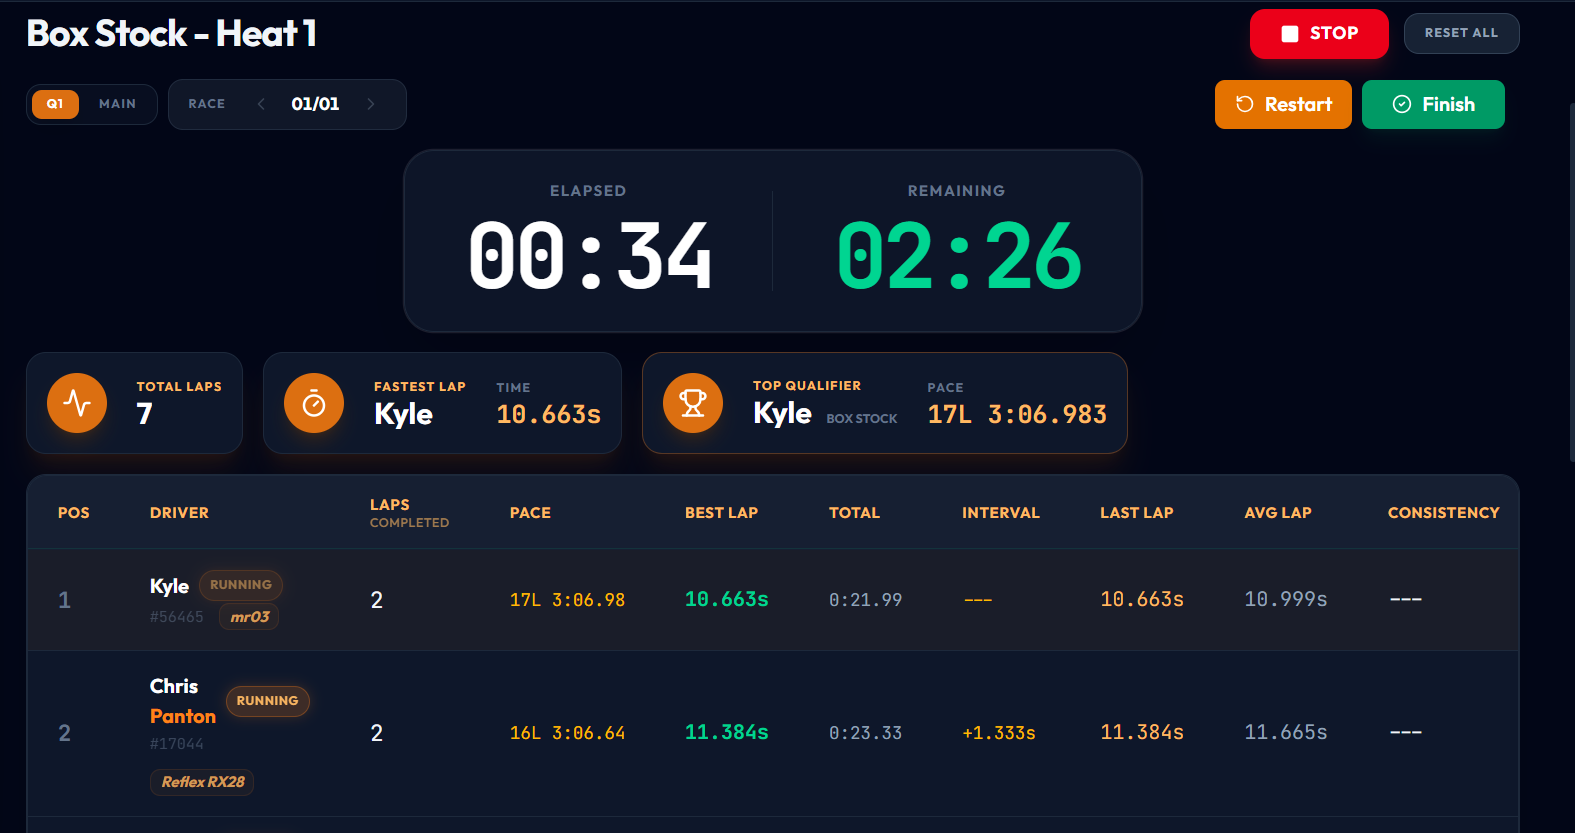Click the 01/01 race counter

tap(315, 104)
